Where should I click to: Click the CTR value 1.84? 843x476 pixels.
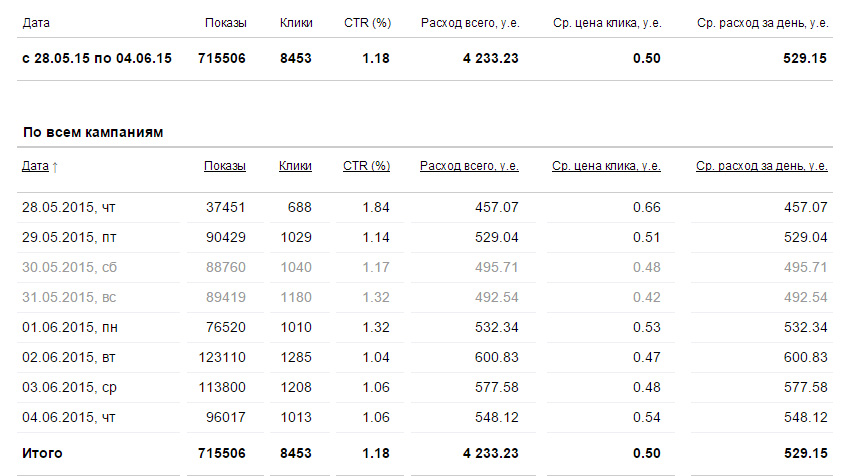pos(376,207)
